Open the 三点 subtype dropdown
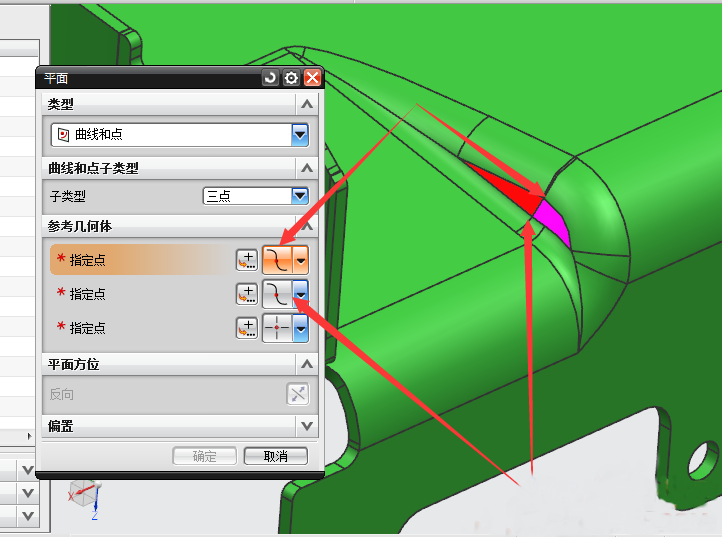Viewport: 722px width, 537px height. (299, 196)
